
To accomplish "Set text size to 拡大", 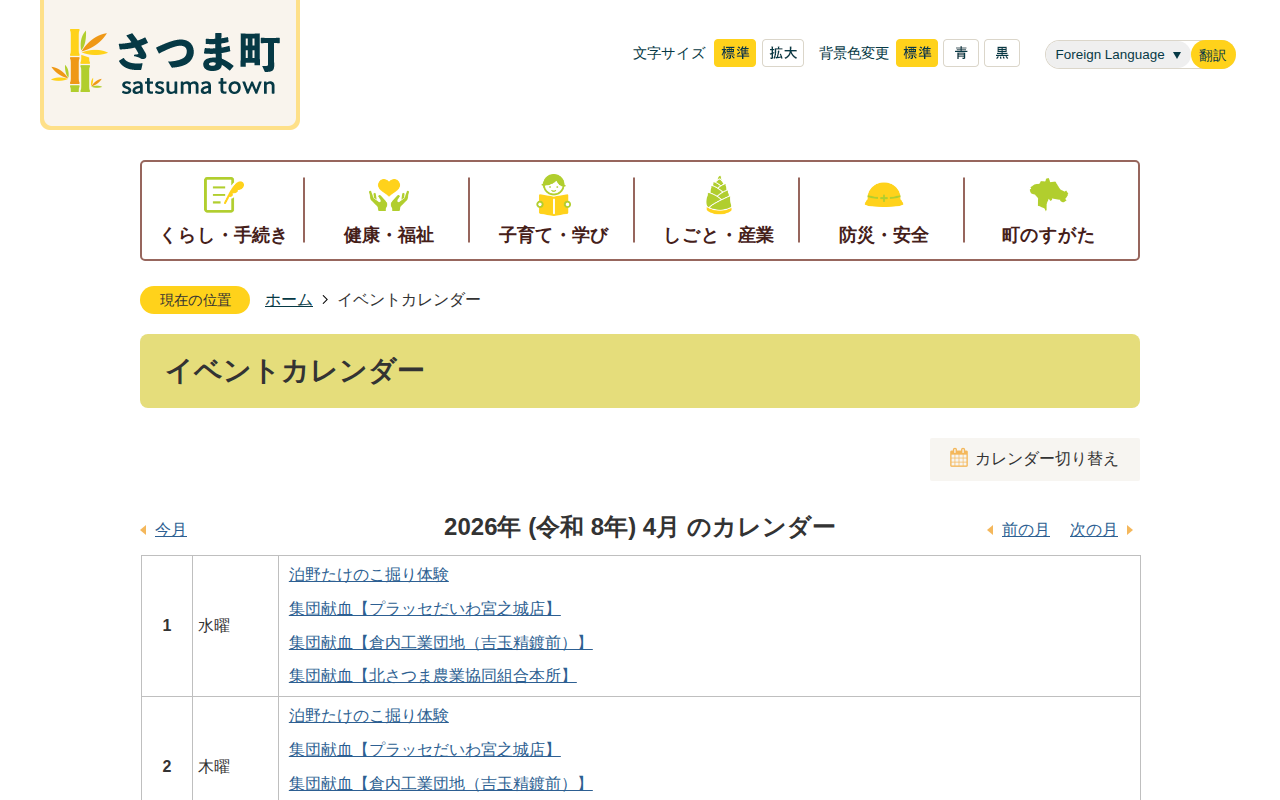I will (783, 53).
